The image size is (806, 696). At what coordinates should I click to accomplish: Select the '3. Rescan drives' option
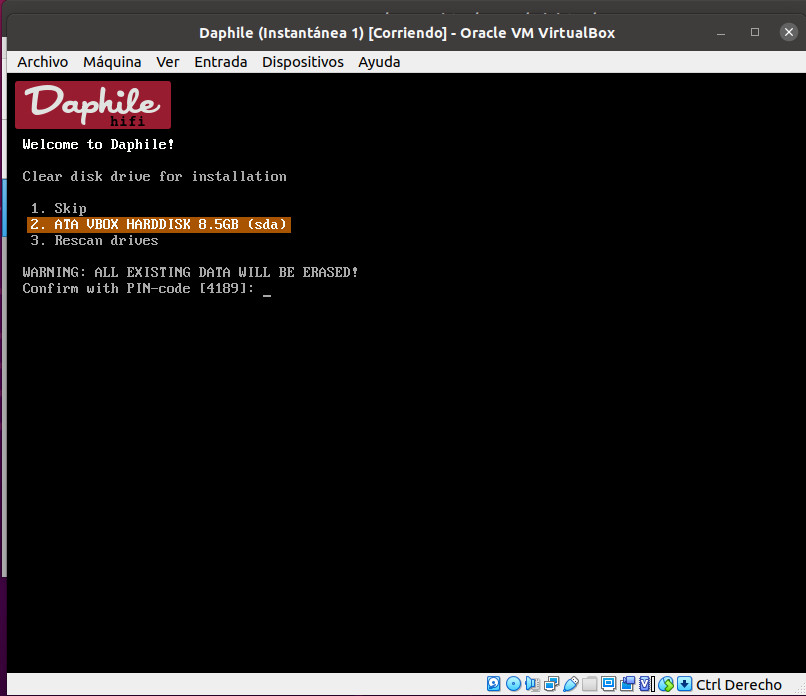(x=94, y=241)
